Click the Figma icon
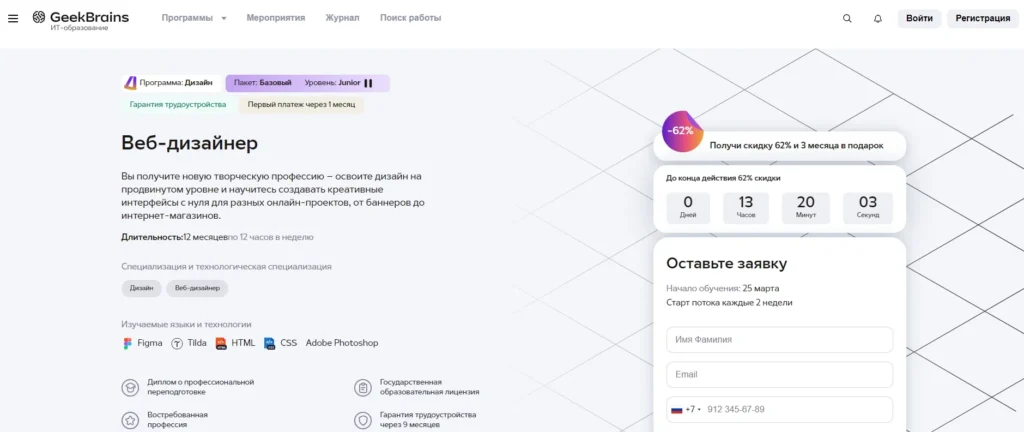The image size is (1024, 432). (x=127, y=343)
